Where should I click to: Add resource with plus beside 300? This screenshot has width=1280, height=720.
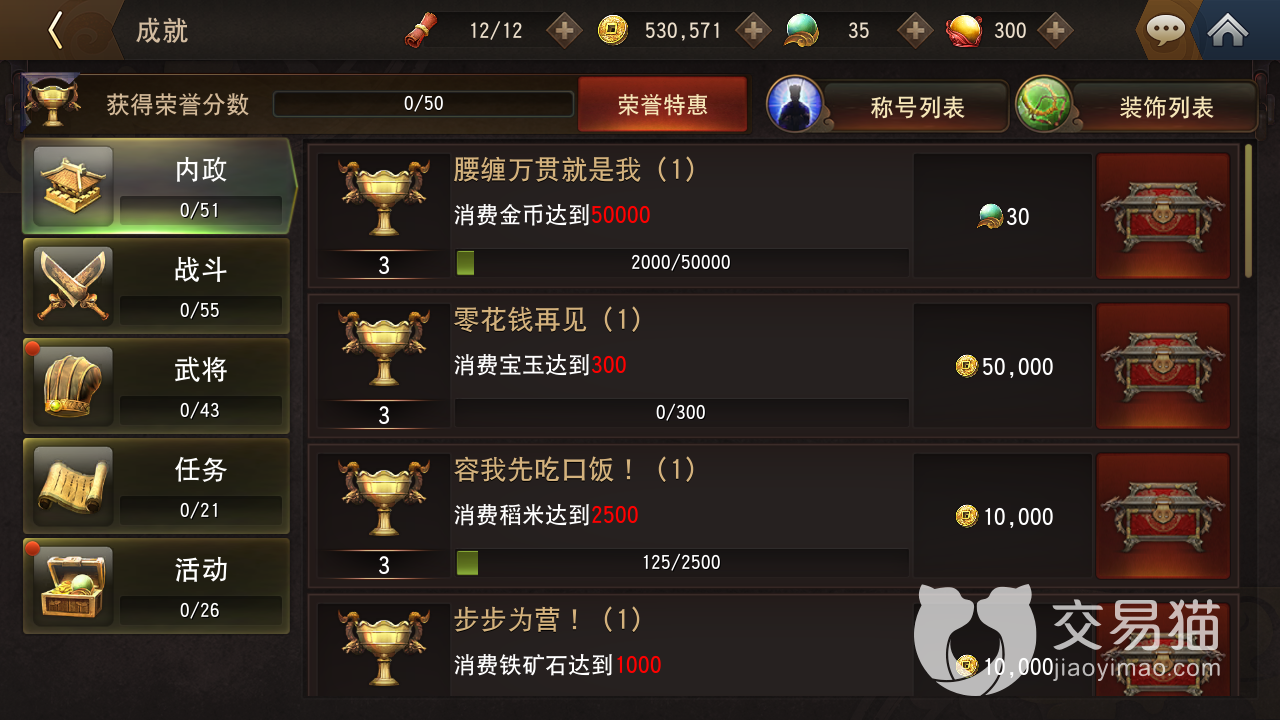click(1054, 30)
